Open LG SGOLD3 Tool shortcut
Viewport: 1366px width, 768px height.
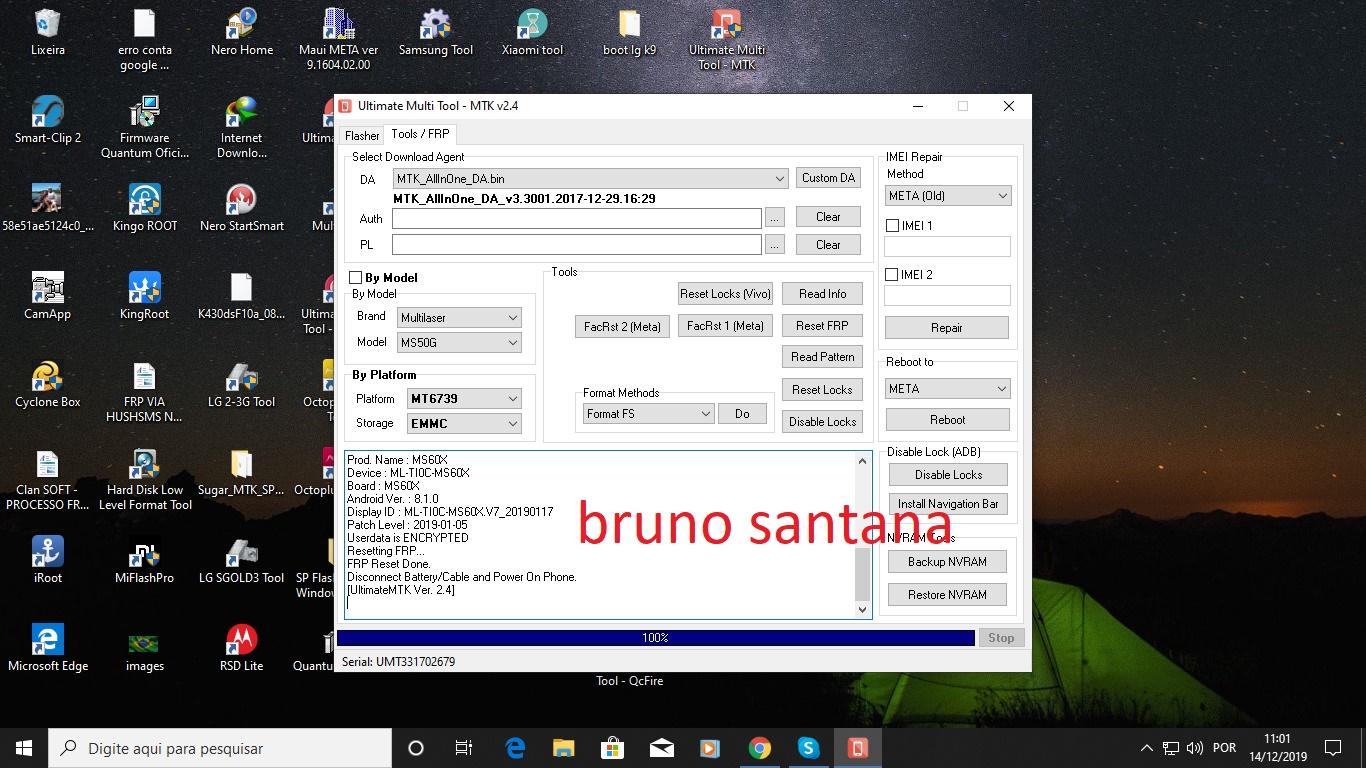pos(242,561)
